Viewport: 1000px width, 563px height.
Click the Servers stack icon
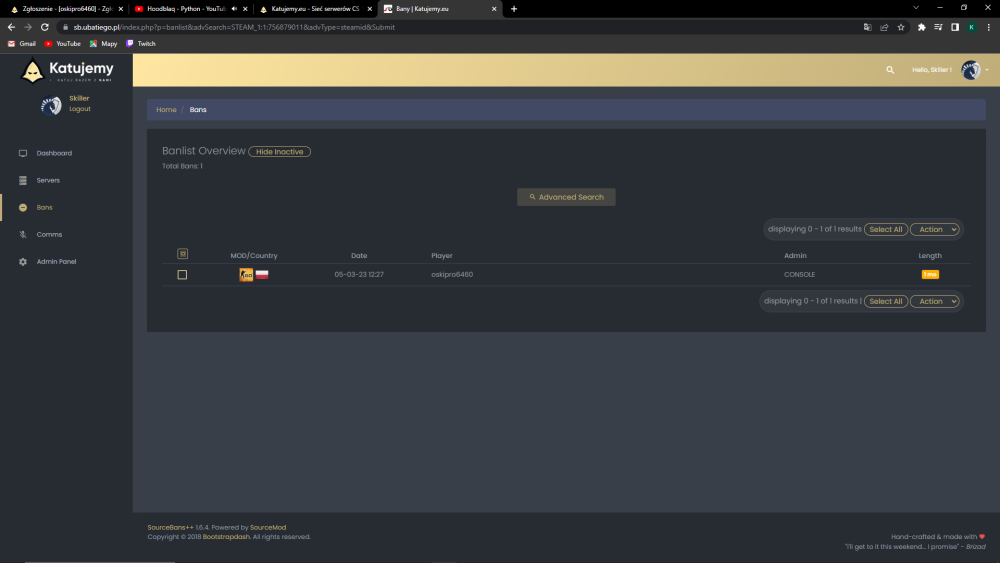click(x=23, y=180)
